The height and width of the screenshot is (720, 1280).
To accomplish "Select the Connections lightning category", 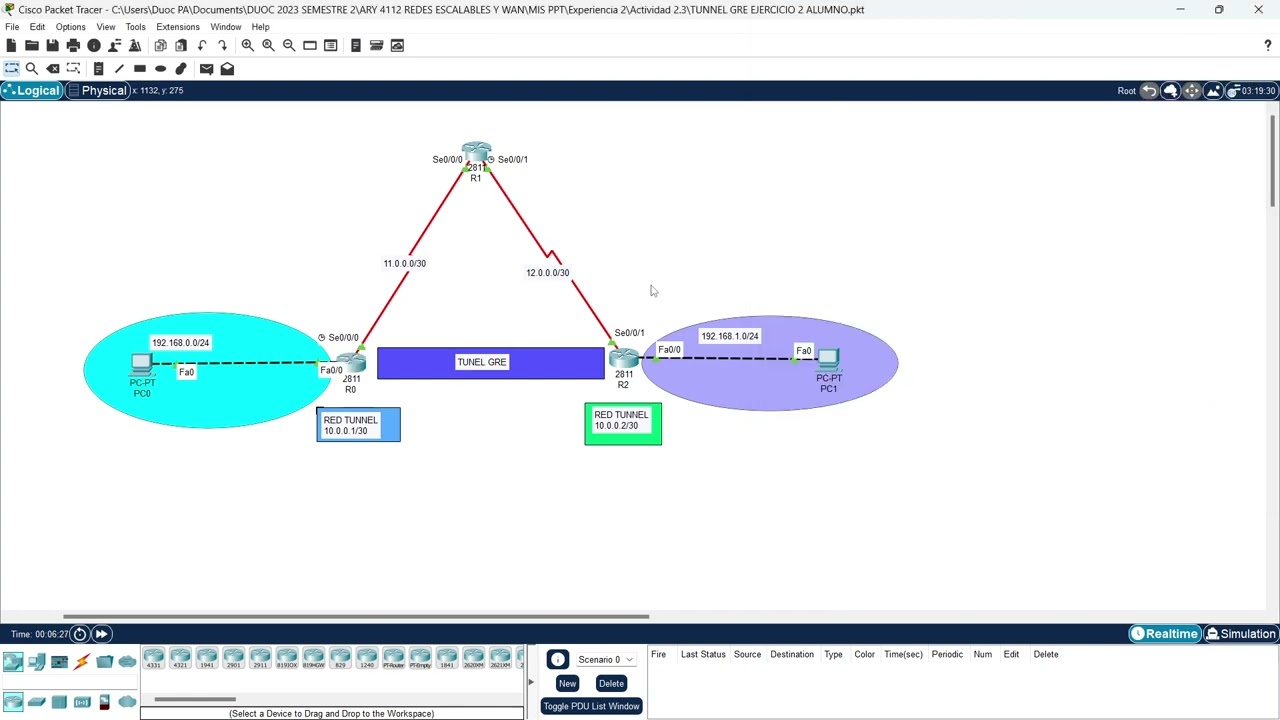I will 82,662.
